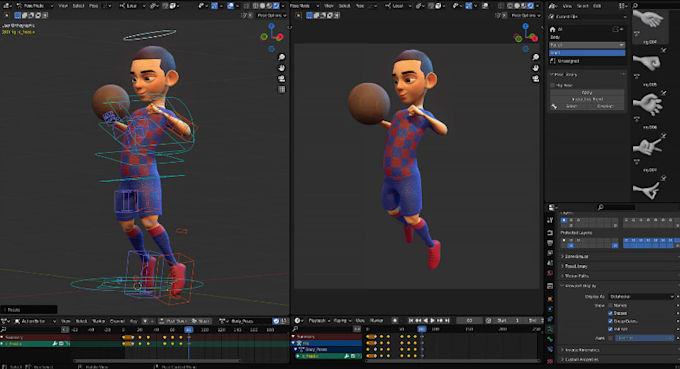Adjust the Axes position slider

point(644,338)
